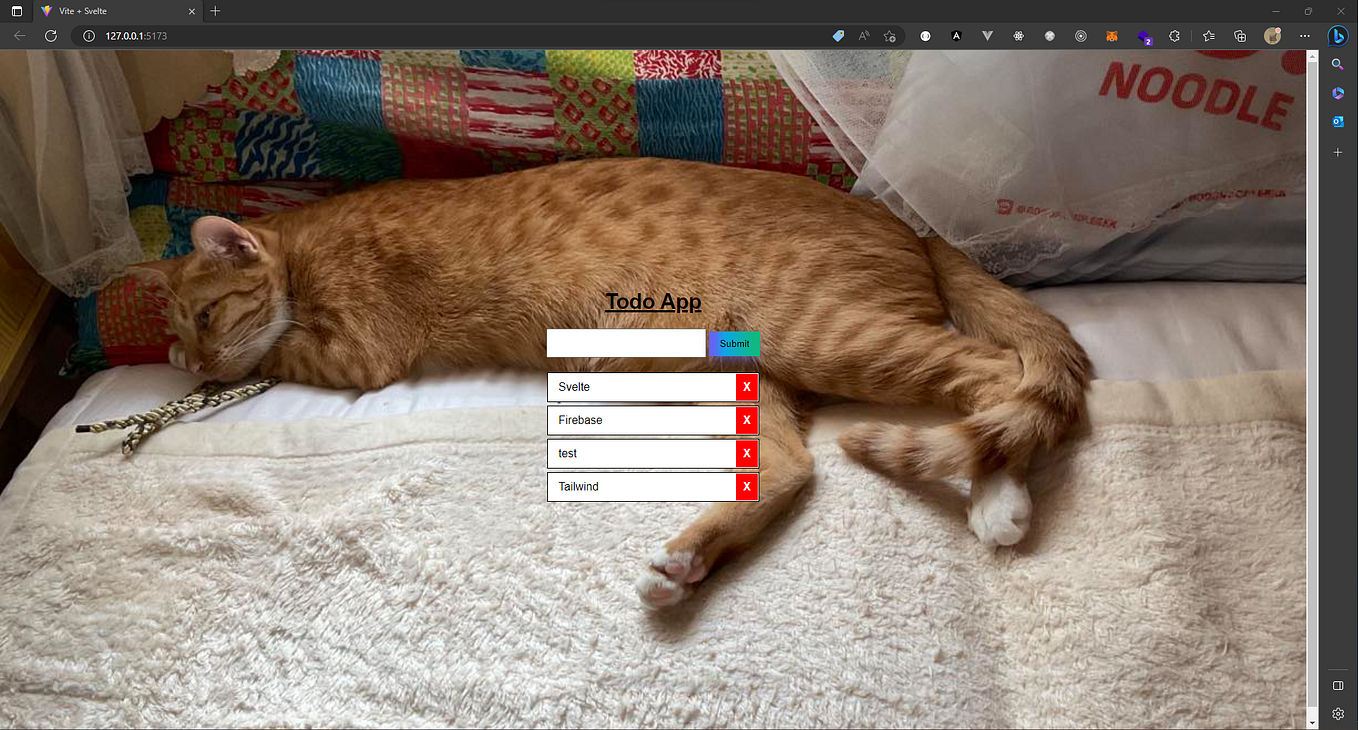
Task: Open the browser profile avatar menu
Action: pyautogui.click(x=1272, y=36)
